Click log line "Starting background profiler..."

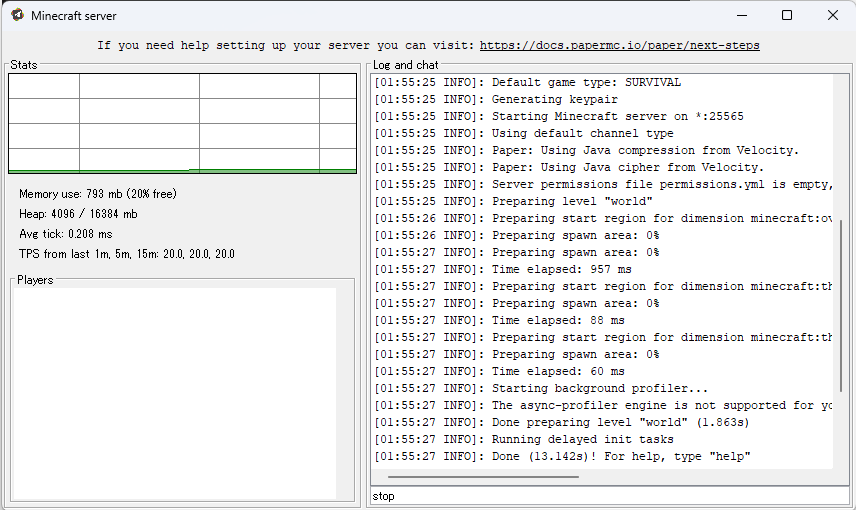pos(540,388)
